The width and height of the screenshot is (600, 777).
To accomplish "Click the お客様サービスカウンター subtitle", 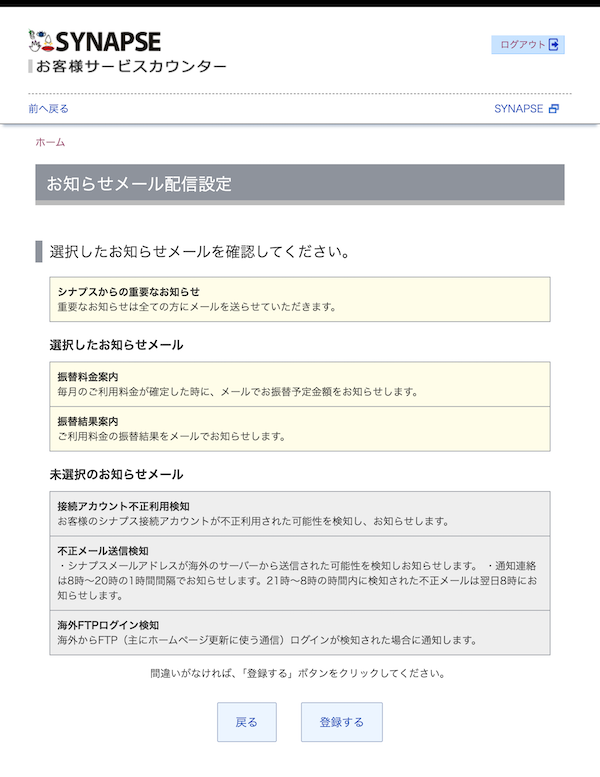I will tap(131, 66).
